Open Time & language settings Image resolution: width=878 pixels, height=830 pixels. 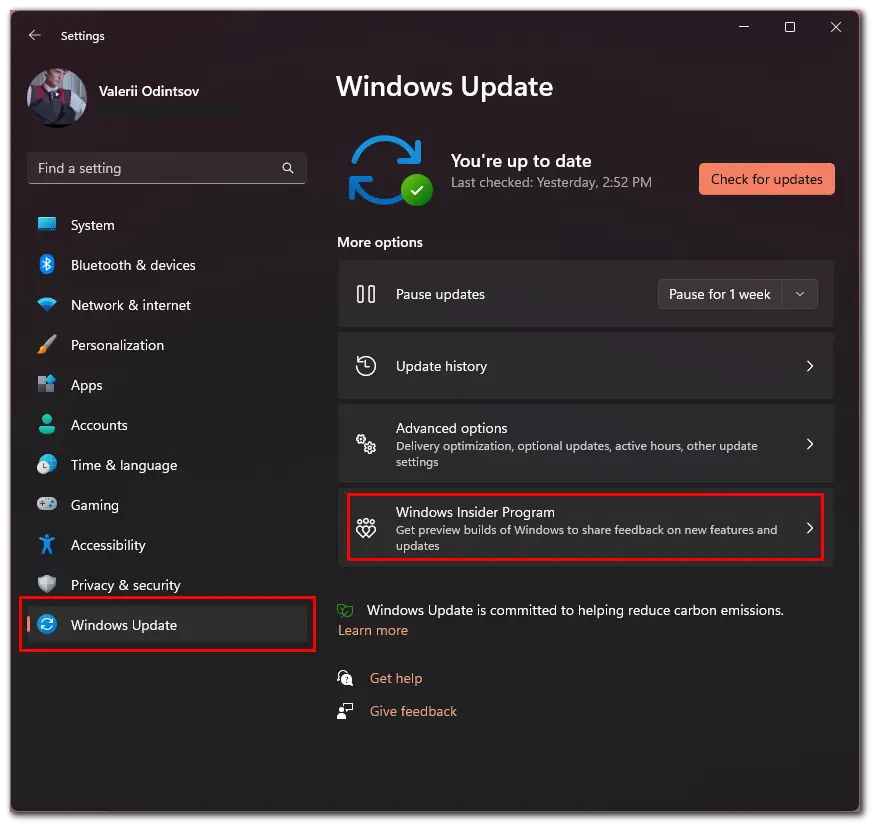(167, 464)
